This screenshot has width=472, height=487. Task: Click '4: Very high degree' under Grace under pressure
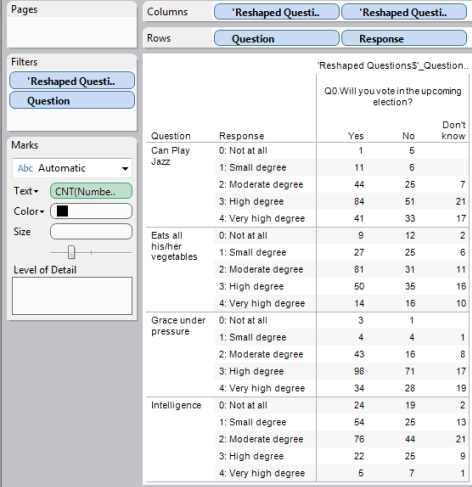pyautogui.click(x=262, y=388)
